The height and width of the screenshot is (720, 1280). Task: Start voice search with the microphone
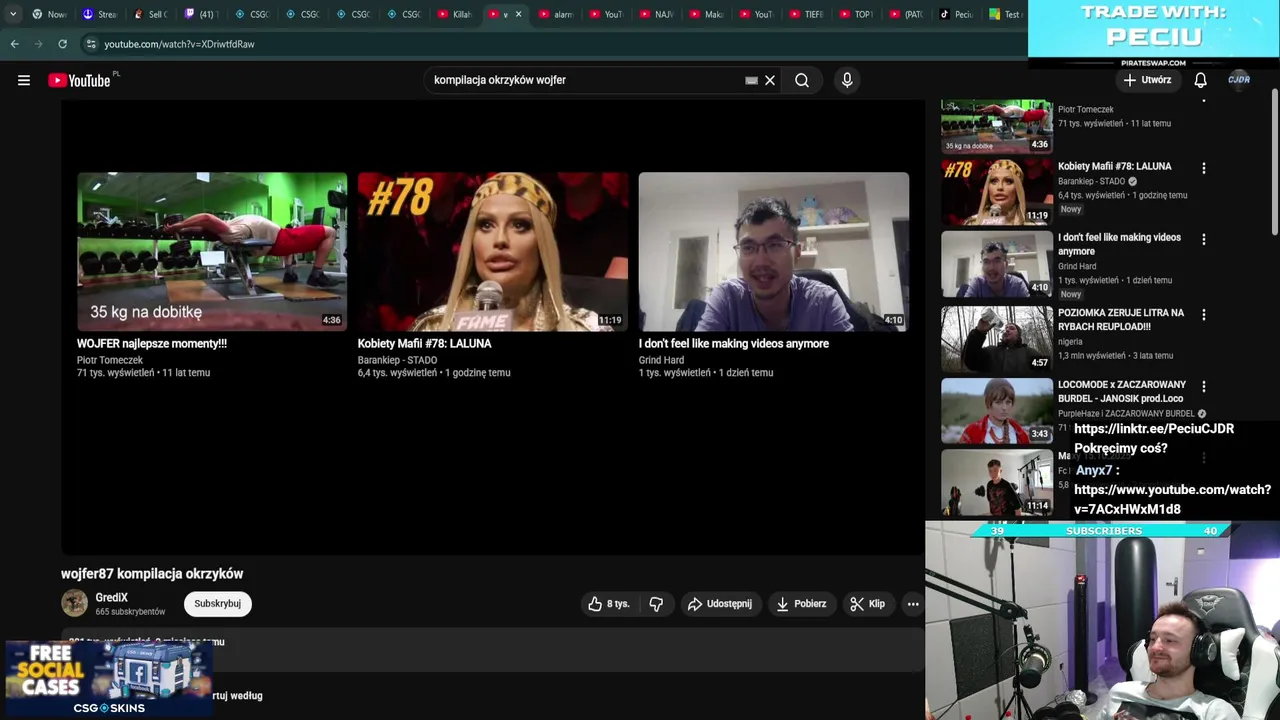point(847,80)
